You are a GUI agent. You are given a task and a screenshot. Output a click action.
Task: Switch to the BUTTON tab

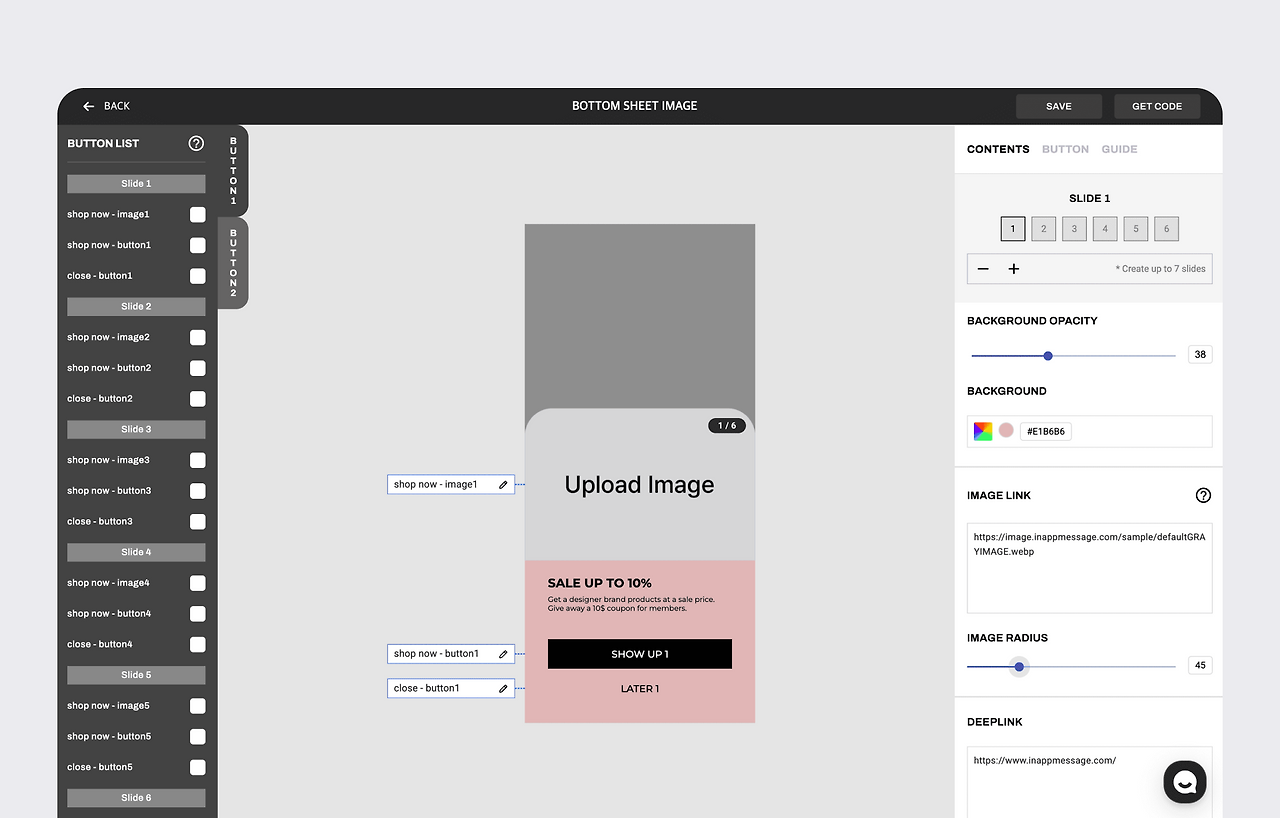[1065, 149]
